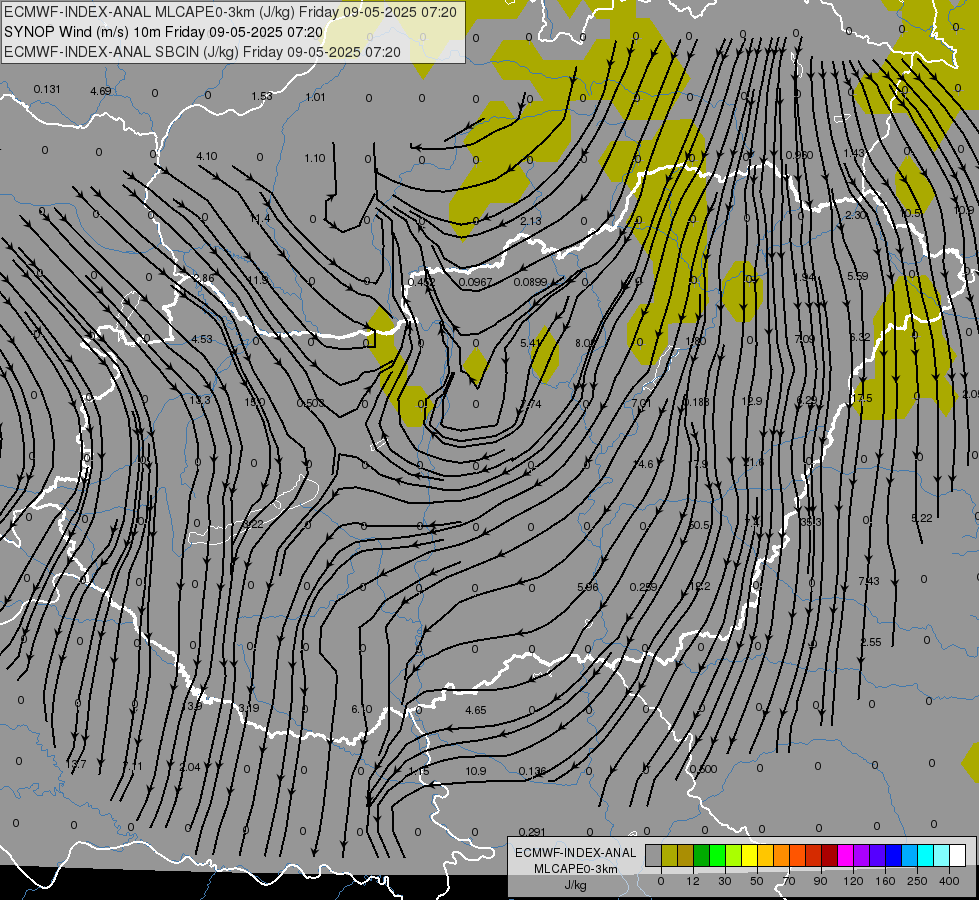979x900 pixels.
Task: Click the legend tick label 50
Action: [x=757, y=881]
